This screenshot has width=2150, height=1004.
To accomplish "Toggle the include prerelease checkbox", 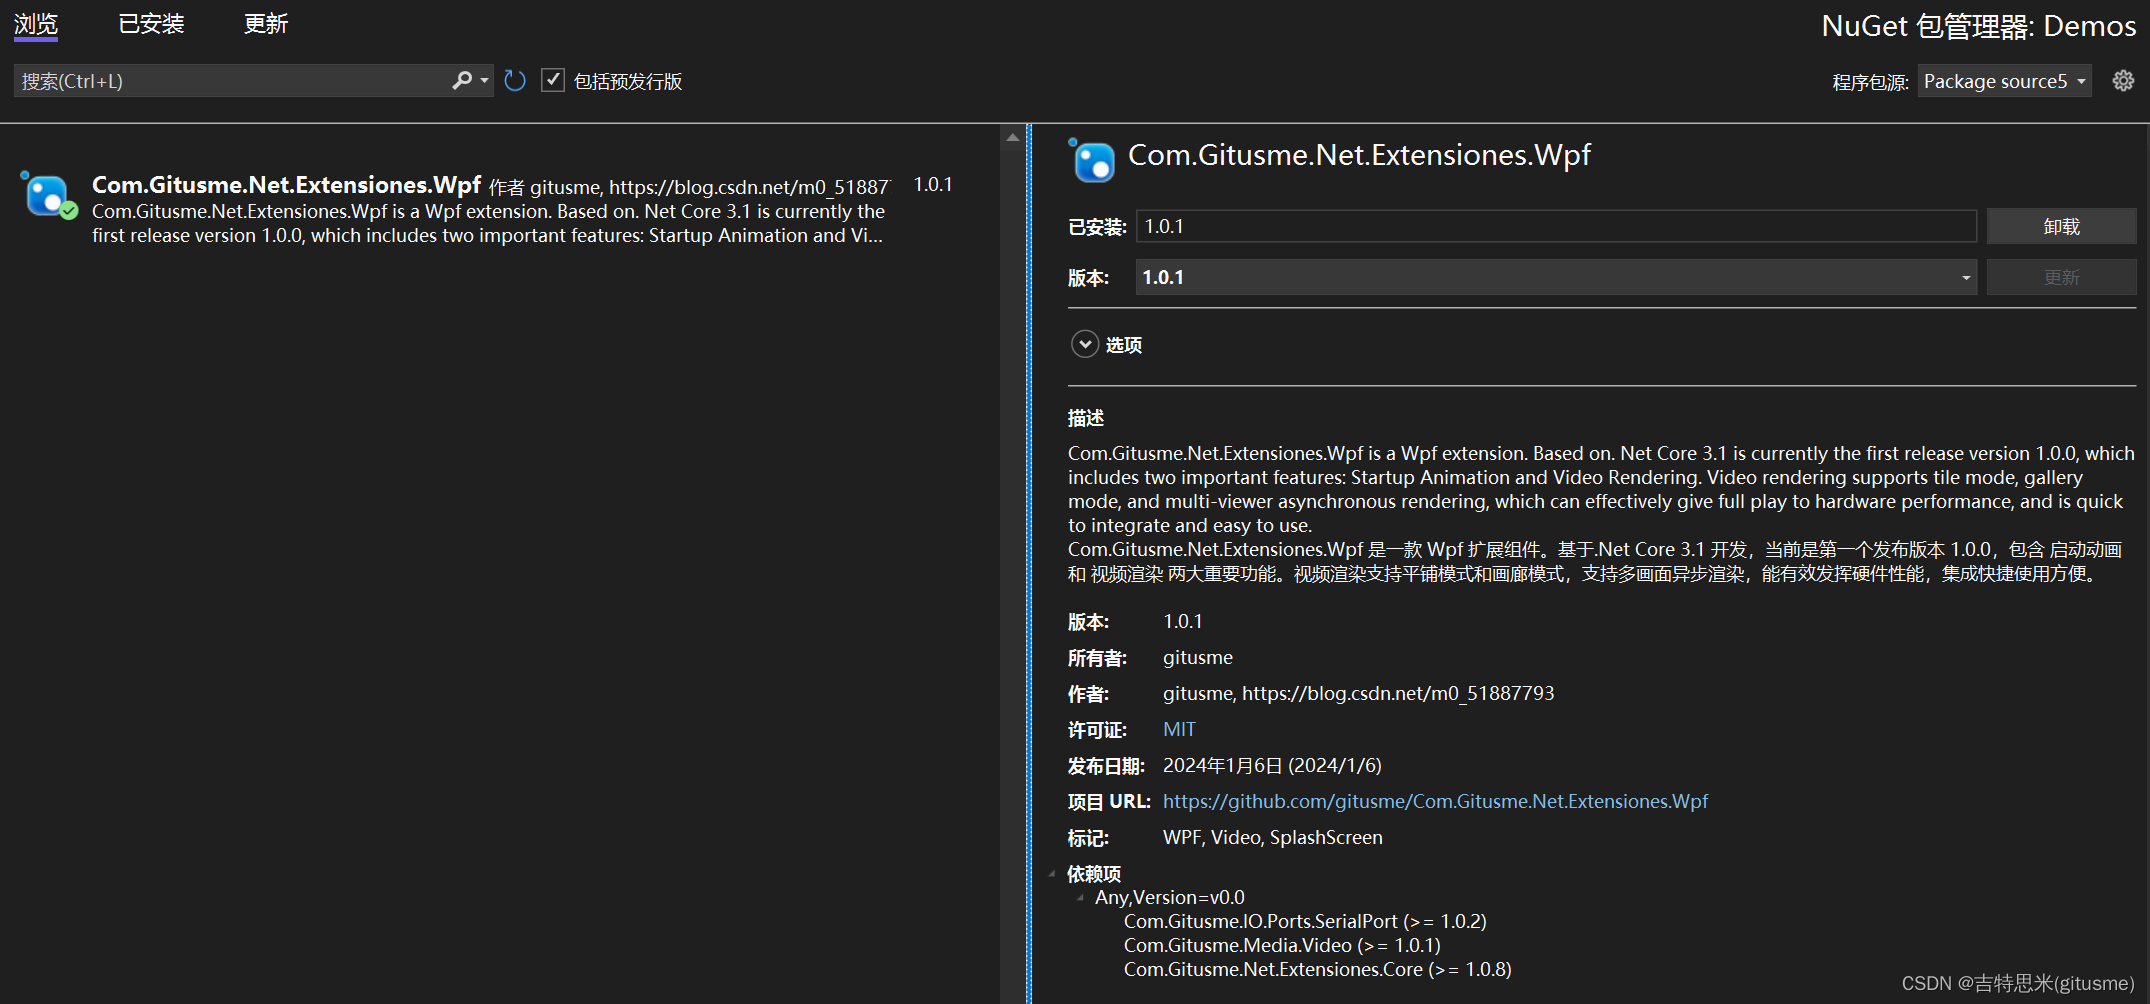I will [x=552, y=80].
